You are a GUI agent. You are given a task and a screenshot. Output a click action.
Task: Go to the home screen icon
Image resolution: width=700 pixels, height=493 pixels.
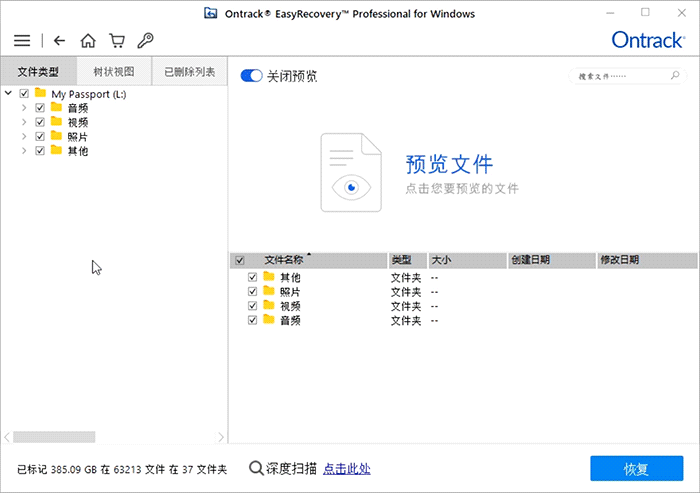click(88, 41)
